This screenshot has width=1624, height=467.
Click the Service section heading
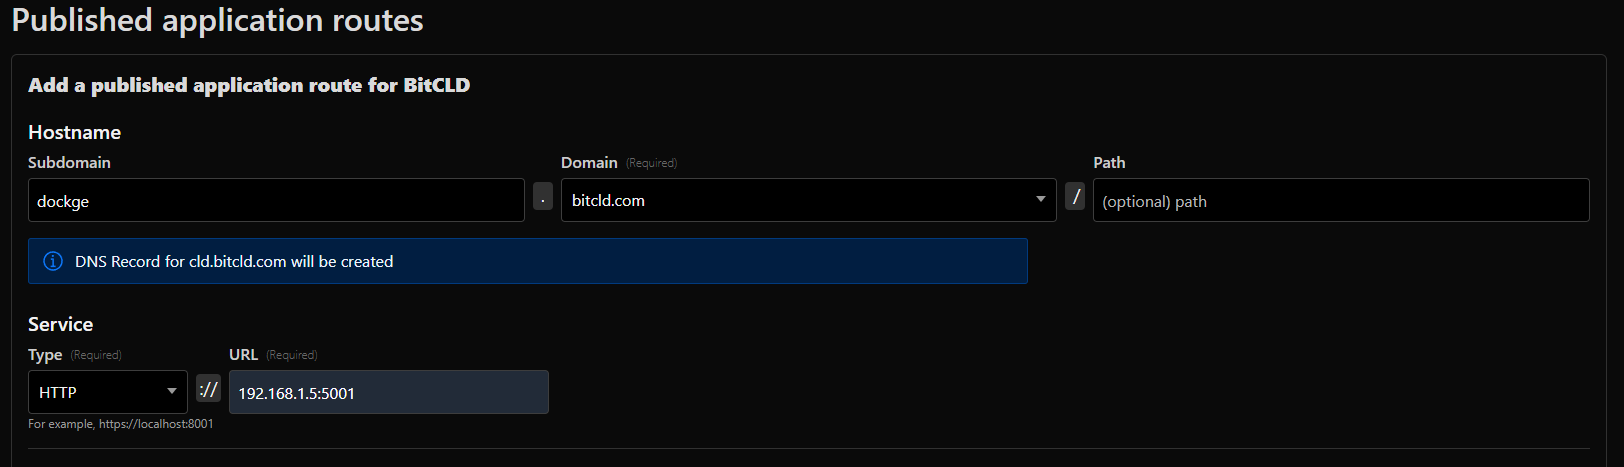pyautogui.click(x=60, y=324)
